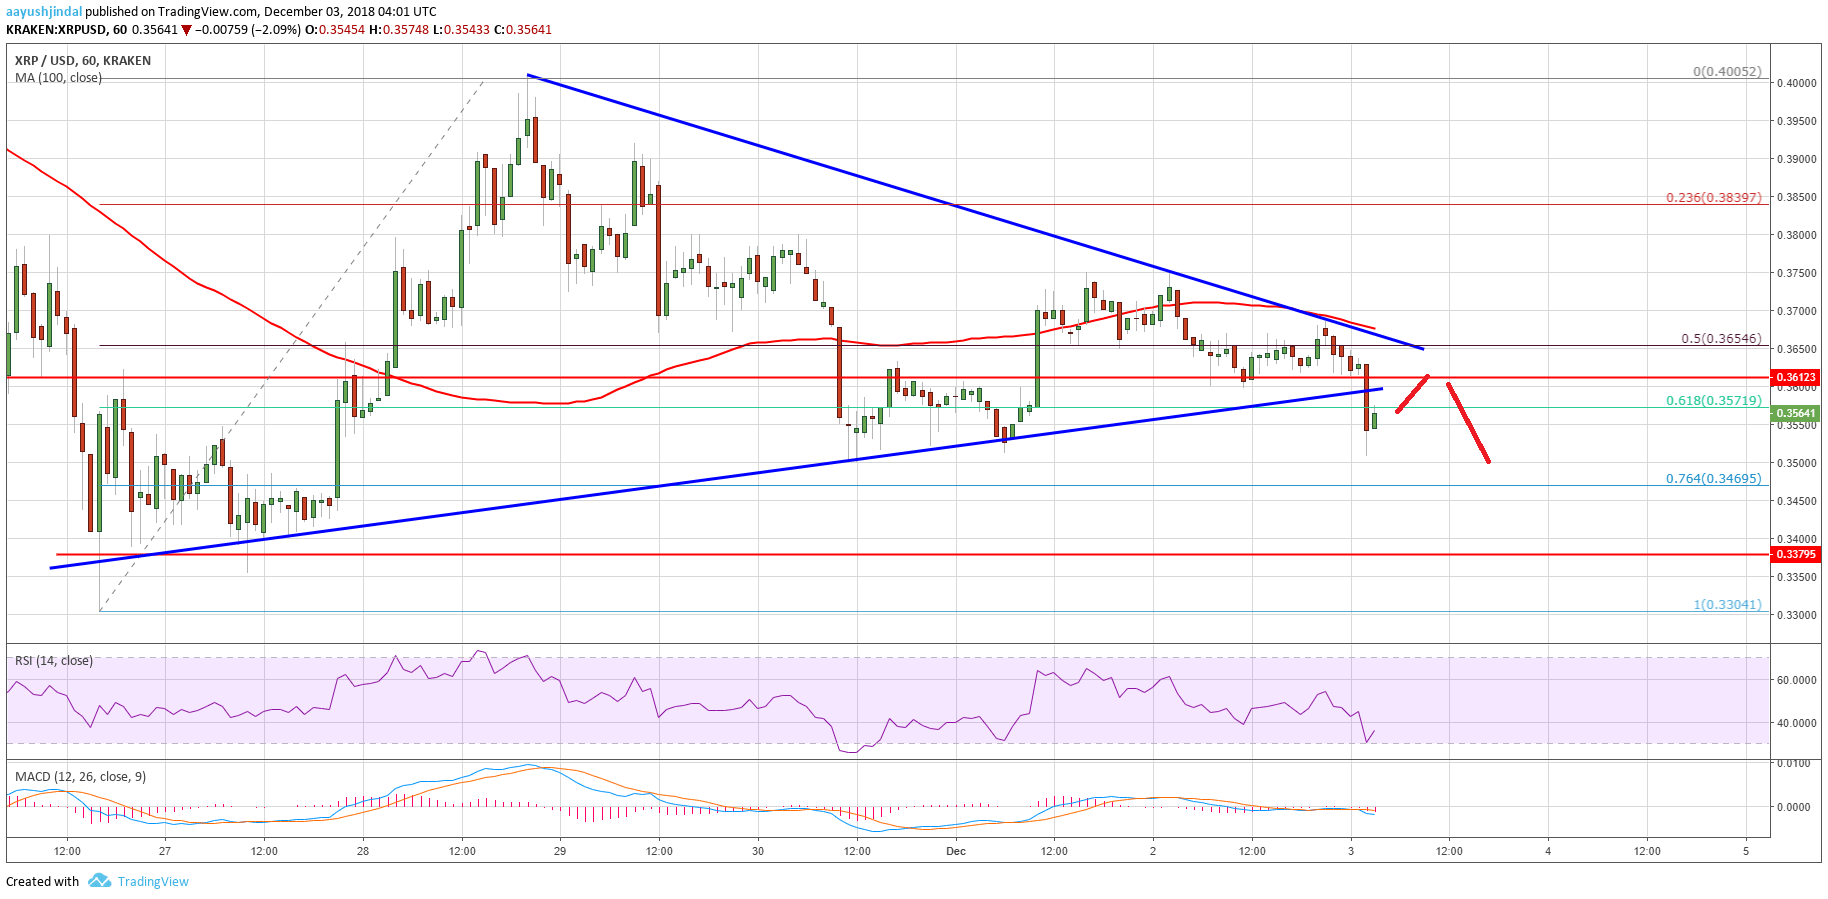Click the 'Created with' footer text

(42, 881)
